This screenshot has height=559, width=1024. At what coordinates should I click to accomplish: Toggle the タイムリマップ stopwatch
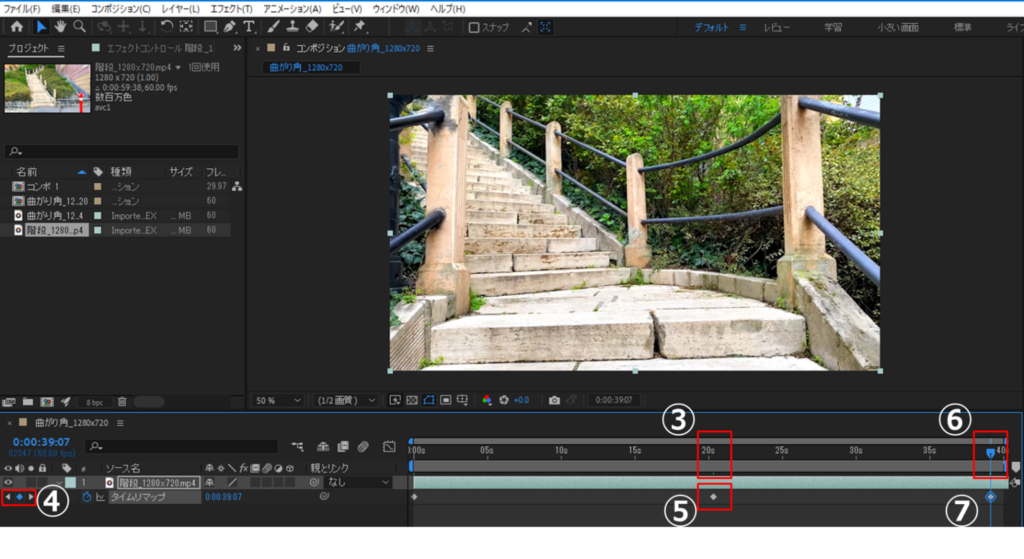87,497
